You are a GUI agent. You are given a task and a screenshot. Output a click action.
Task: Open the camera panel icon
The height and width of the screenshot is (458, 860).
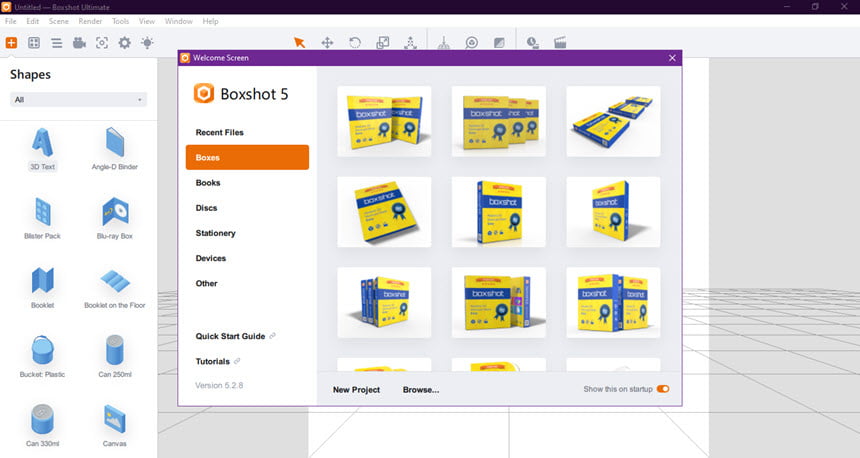(80, 42)
